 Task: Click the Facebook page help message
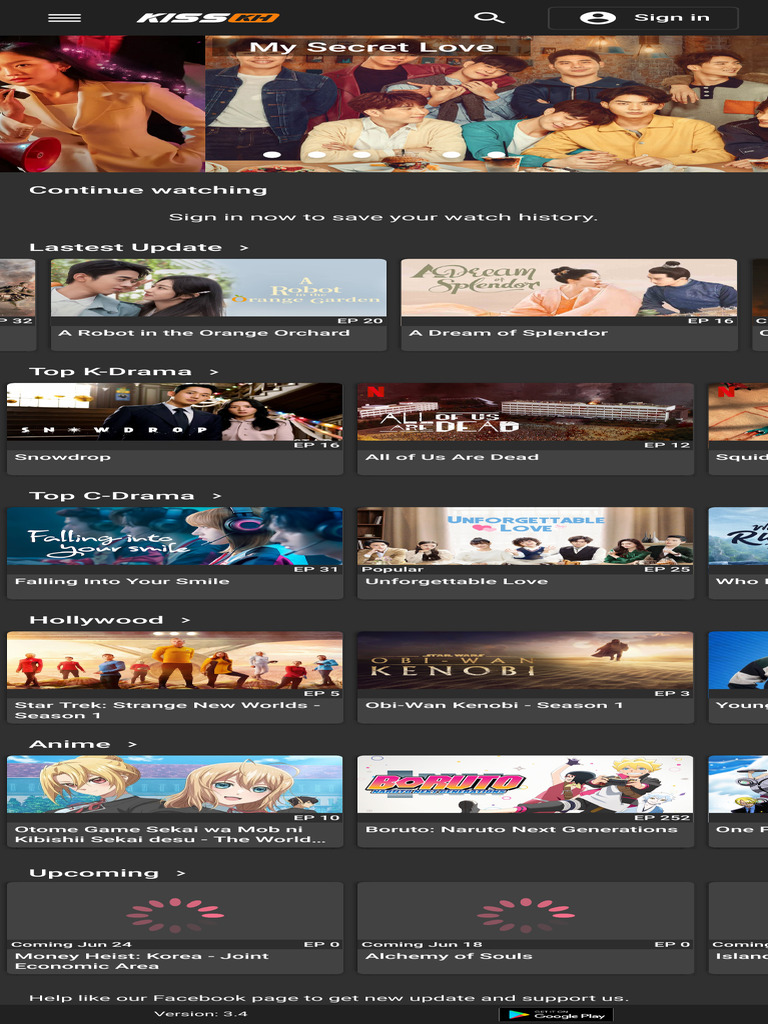click(328, 998)
